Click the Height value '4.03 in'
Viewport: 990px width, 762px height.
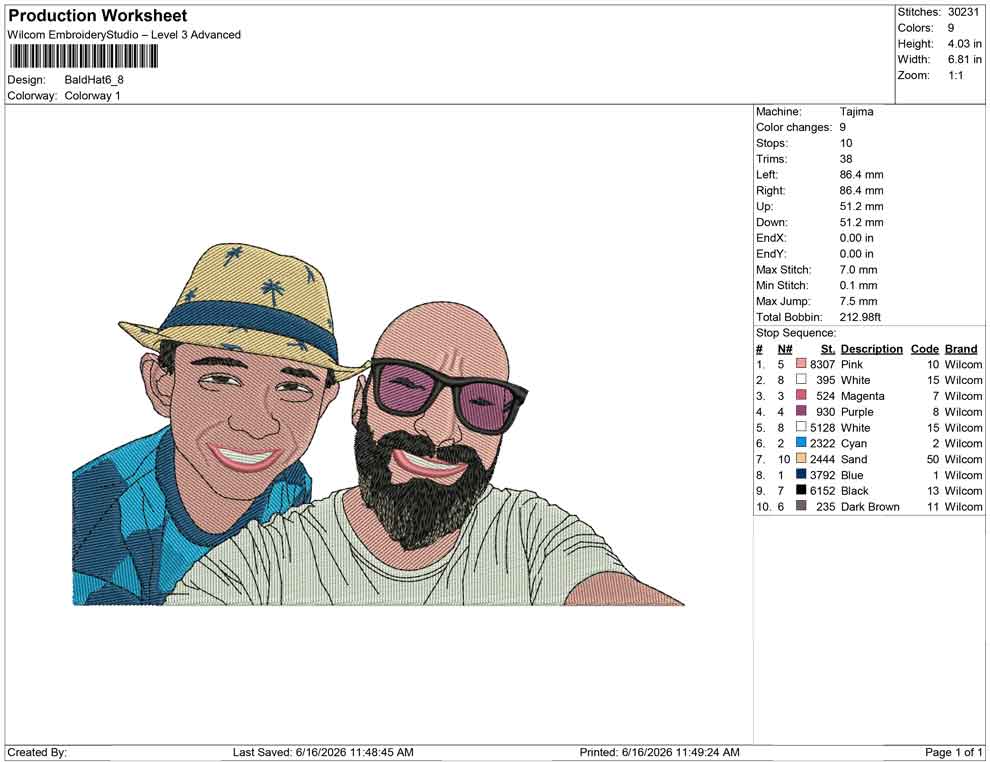click(964, 44)
